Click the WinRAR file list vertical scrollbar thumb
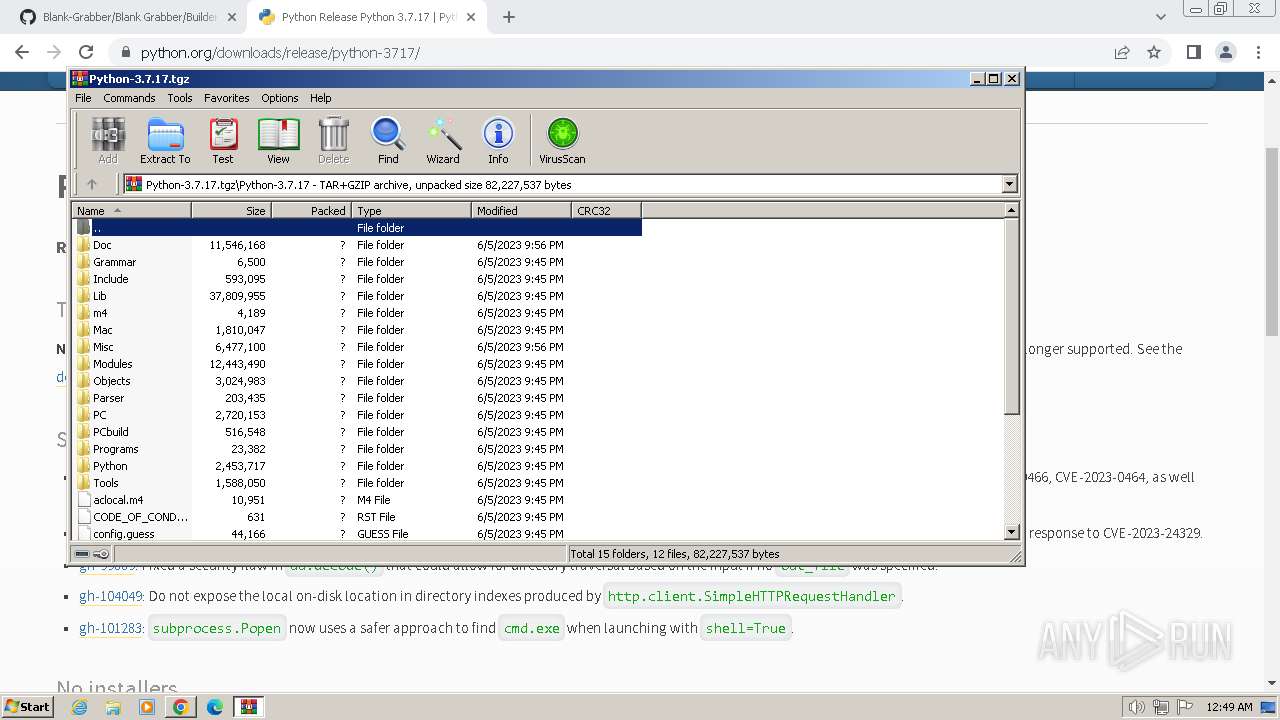This screenshot has height=720, width=1280. pos(1011,316)
